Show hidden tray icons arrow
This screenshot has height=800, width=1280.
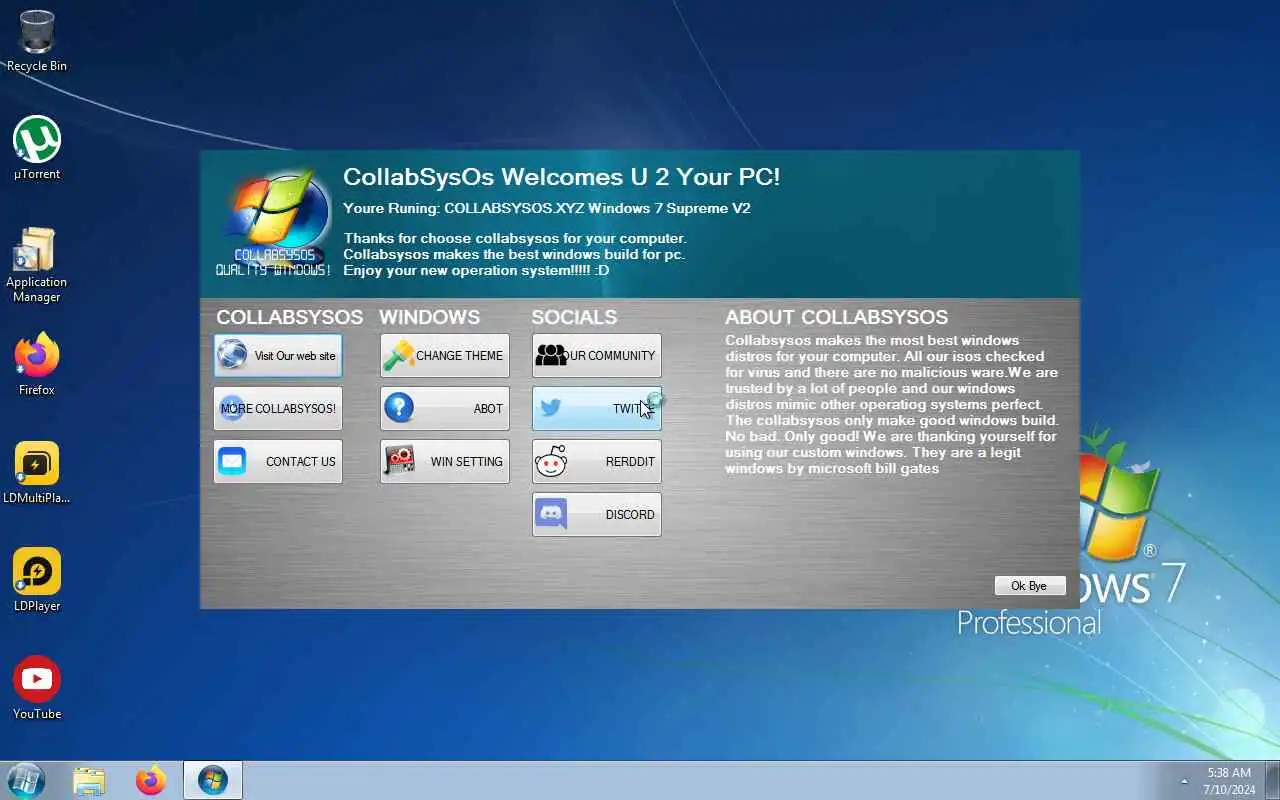[1185, 781]
